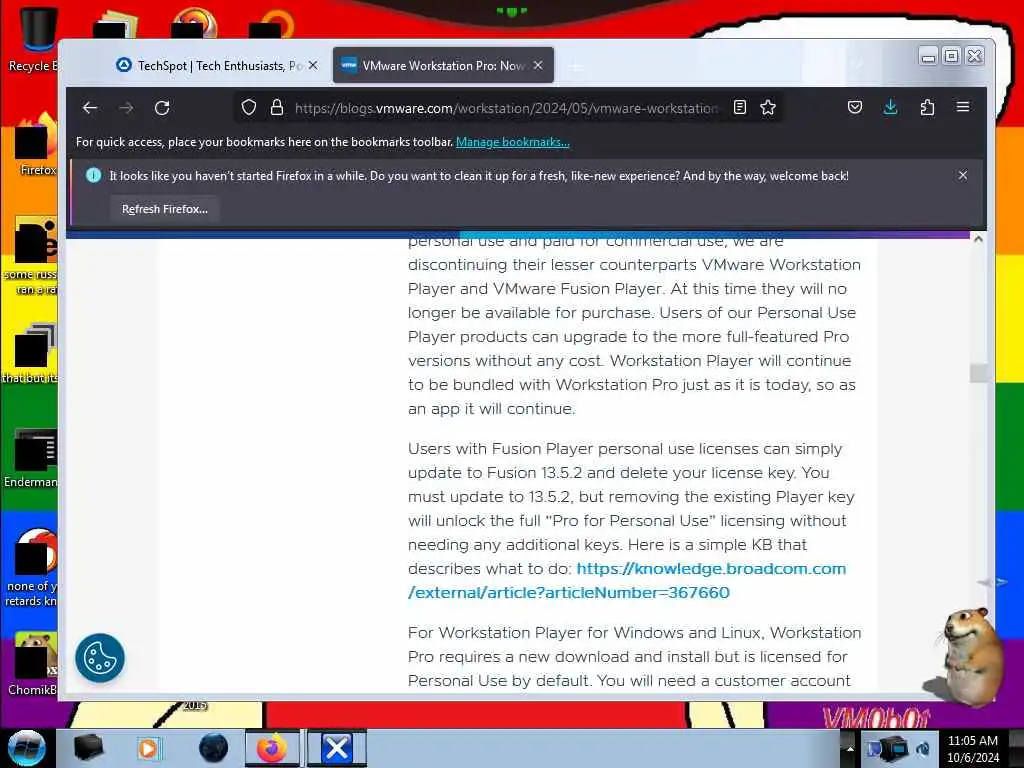Open the list all tabs dropdown
Screen dimensions: 1024x768
[857, 65]
